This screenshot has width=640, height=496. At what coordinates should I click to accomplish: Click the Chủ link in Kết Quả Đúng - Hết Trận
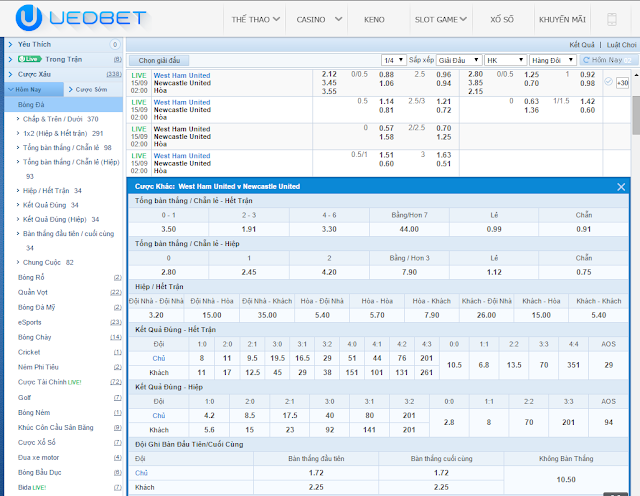(159, 358)
